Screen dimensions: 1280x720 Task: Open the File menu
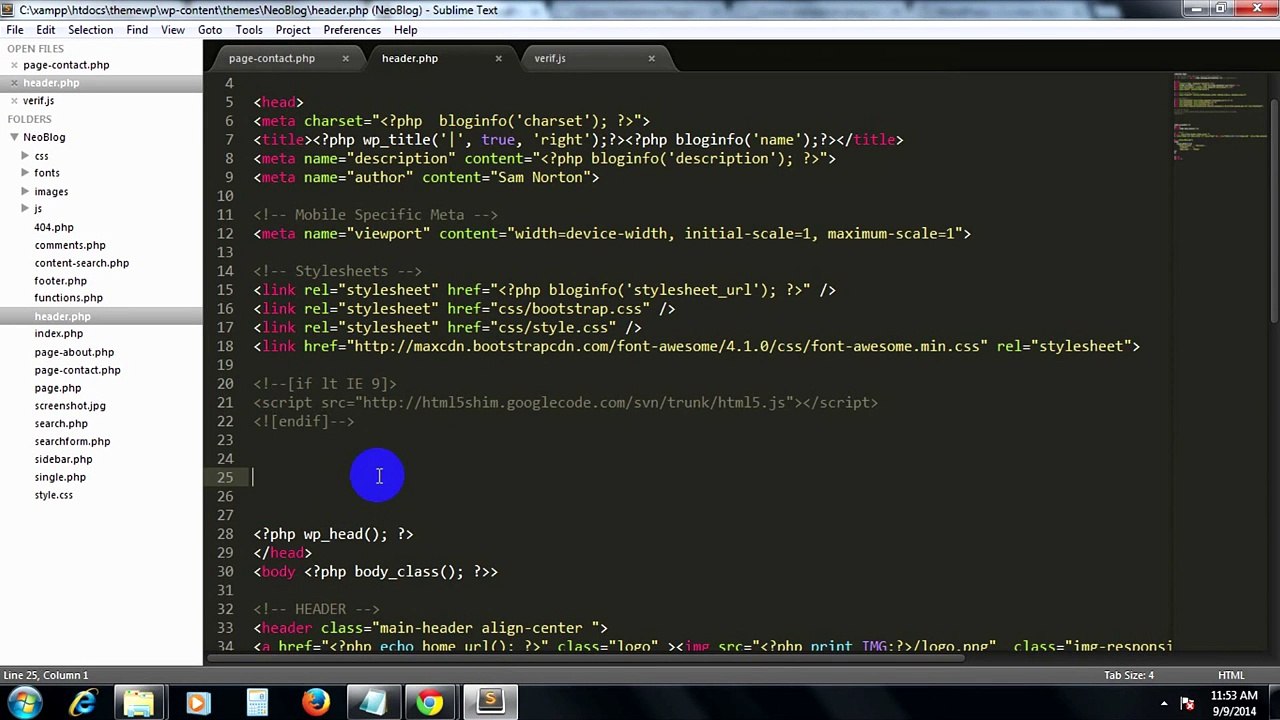pyautogui.click(x=15, y=30)
